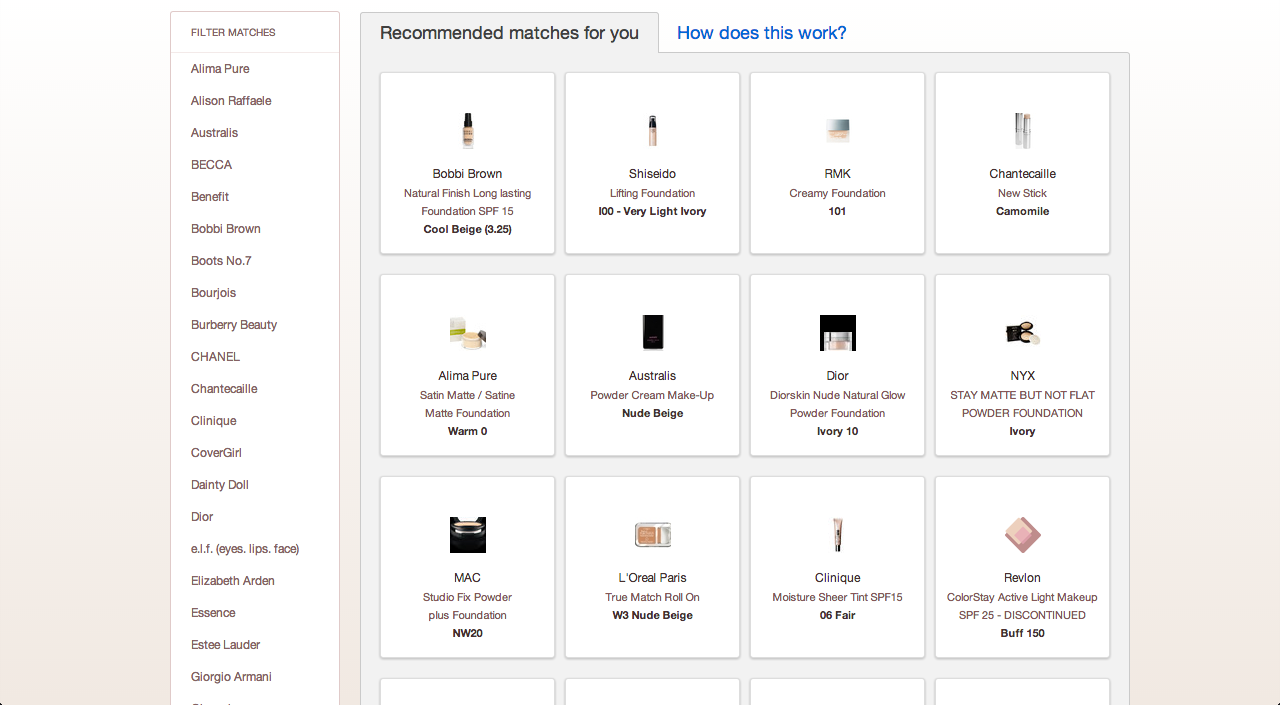Filter matches by Giorgio Armani
This screenshot has height=705, width=1280.
coord(231,677)
